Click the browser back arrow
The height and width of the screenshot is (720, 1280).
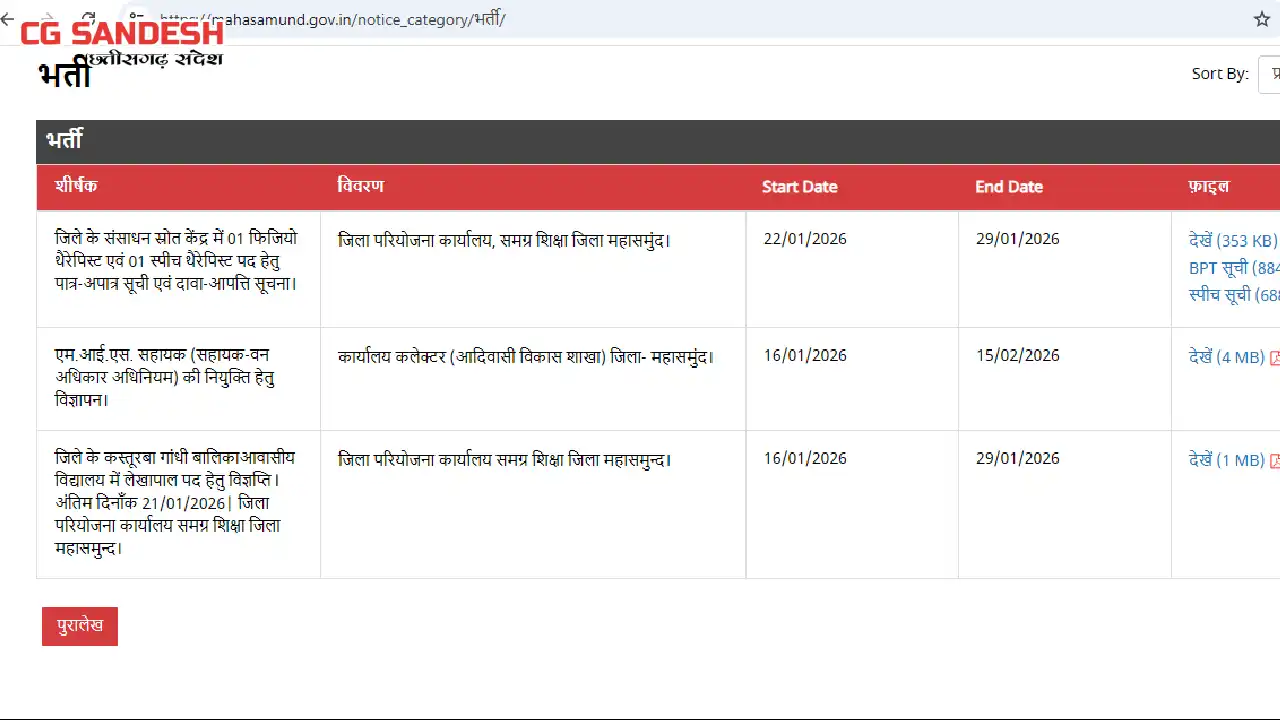tap(8, 19)
